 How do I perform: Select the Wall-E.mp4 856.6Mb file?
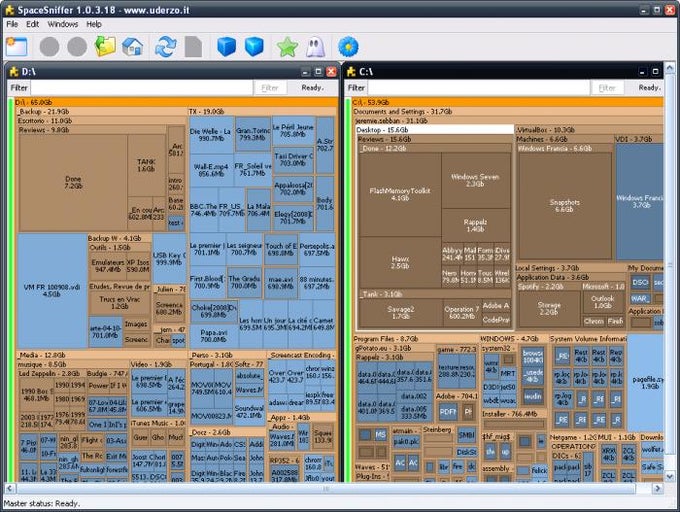pos(211,170)
